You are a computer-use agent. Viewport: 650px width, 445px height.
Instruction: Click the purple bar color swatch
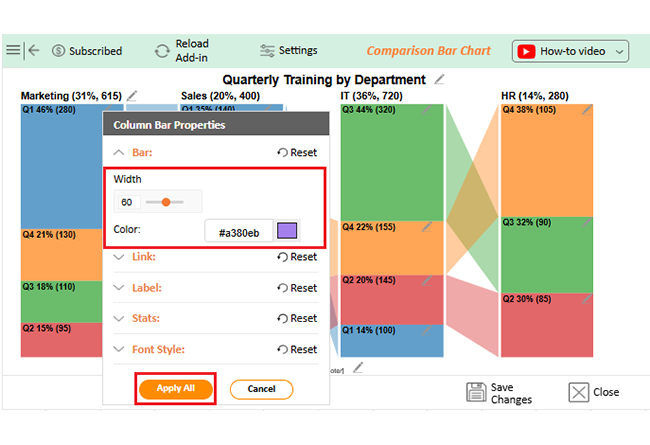(x=287, y=232)
